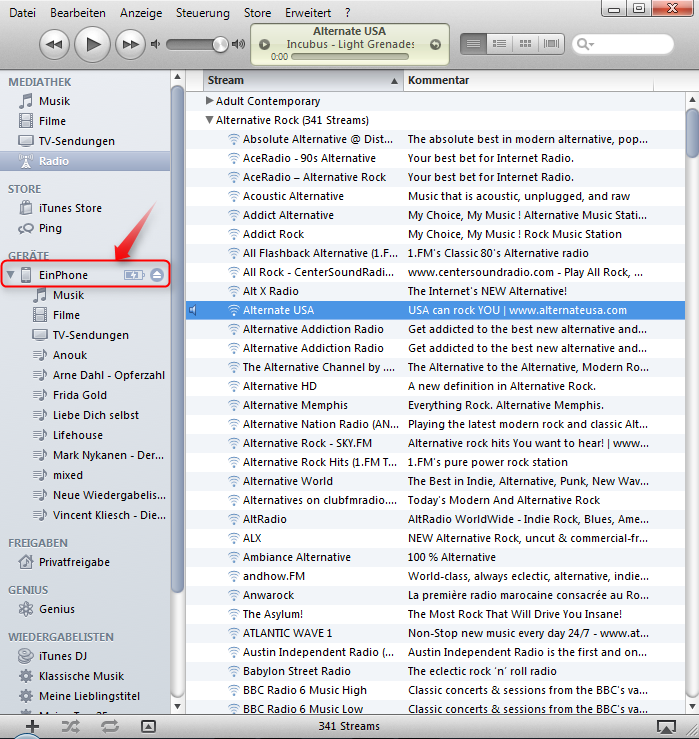Select Ping in the Store section
The image size is (699, 739).
(x=50, y=228)
